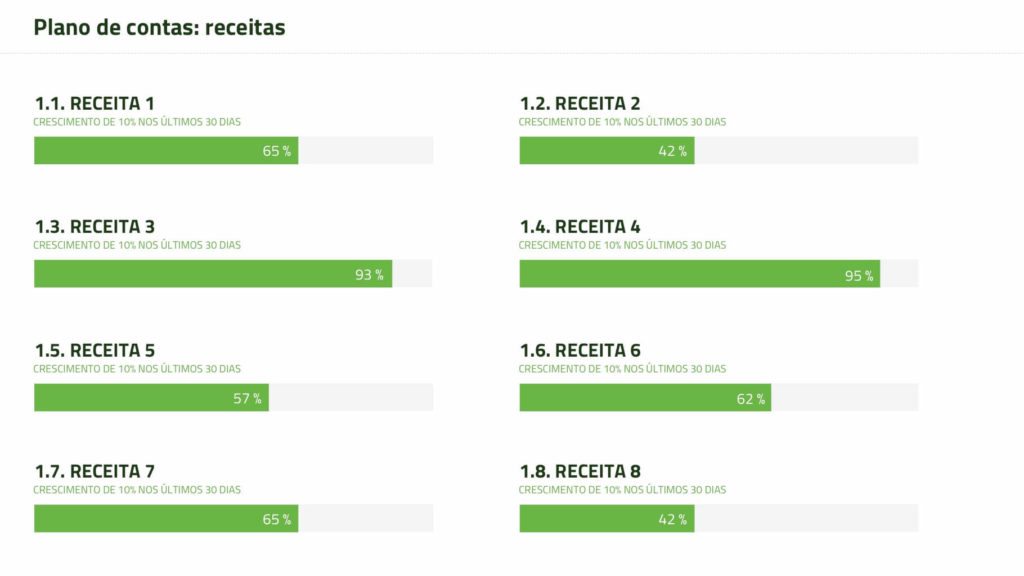Click the Receita 2 progress bar

click(607, 151)
